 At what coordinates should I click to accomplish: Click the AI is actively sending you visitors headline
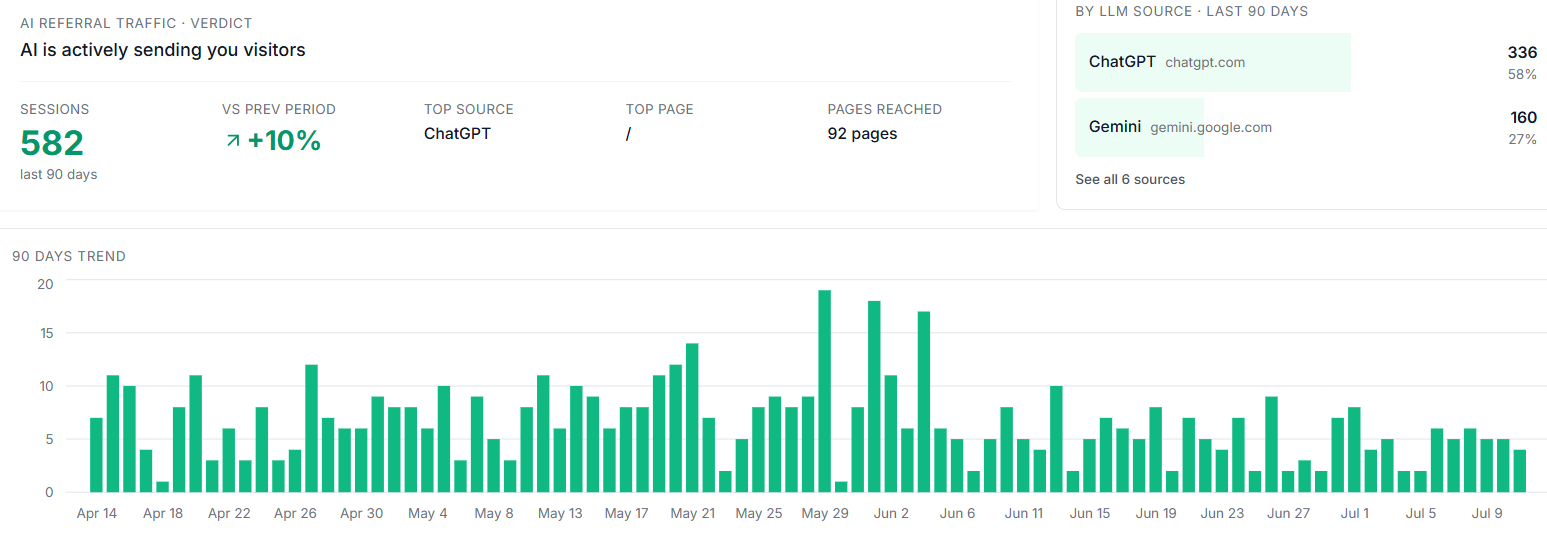click(163, 49)
